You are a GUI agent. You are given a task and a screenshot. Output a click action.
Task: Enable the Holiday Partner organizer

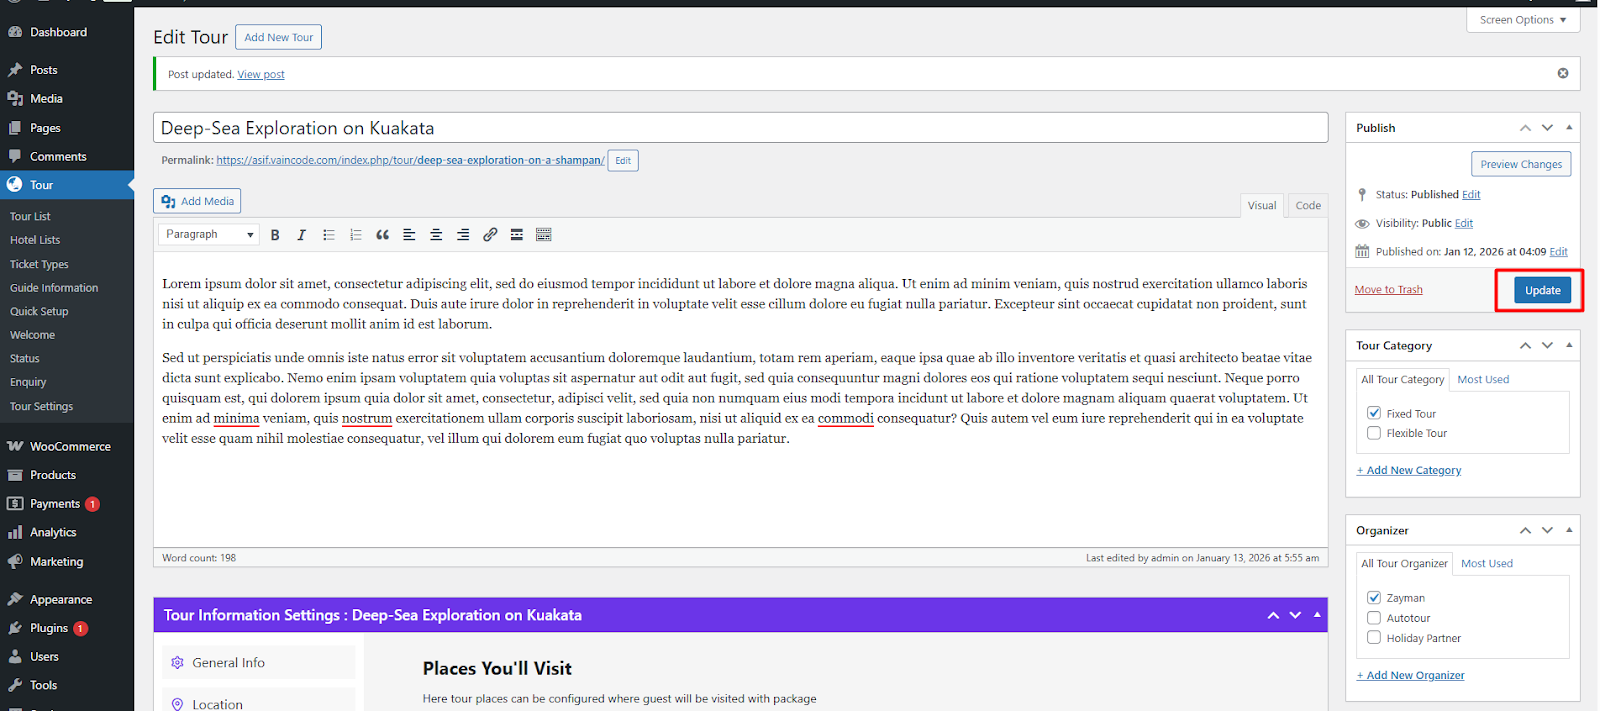tap(1374, 638)
